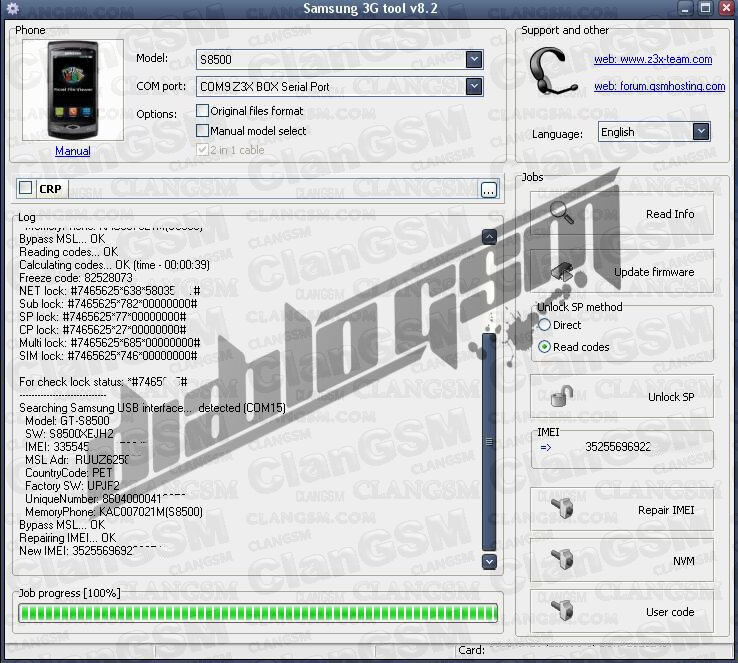
Task: Enable Manual model select checkbox
Action: pyautogui.click(x=202, y=130)
